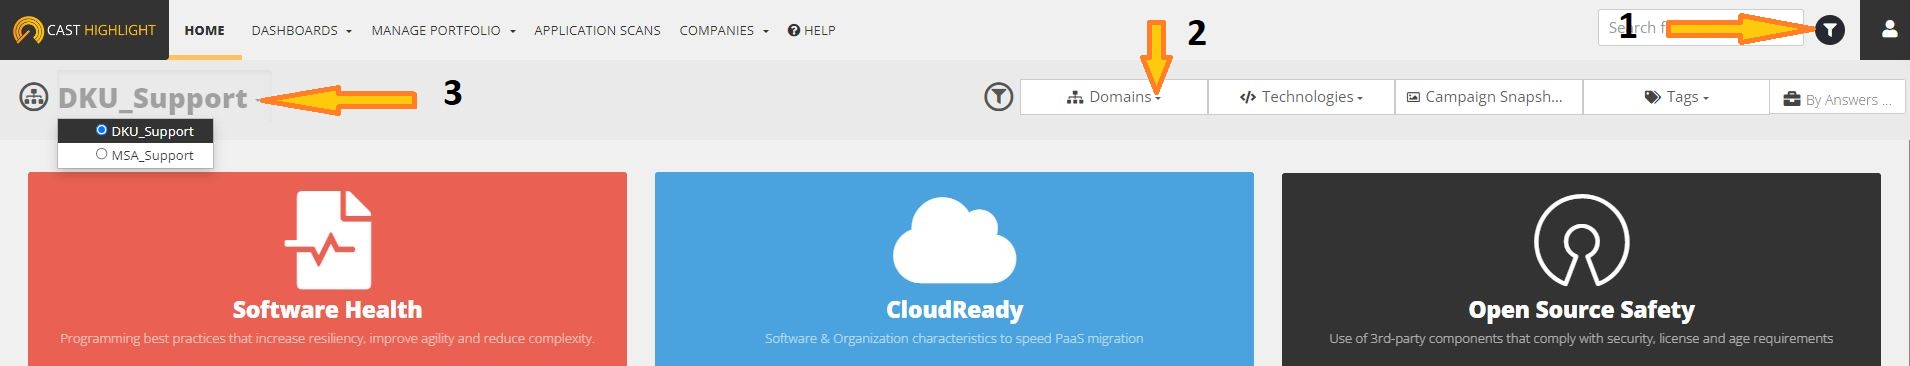1910x366 pixels.
Task: Open the Software Health title link
Action: point(328,310)
